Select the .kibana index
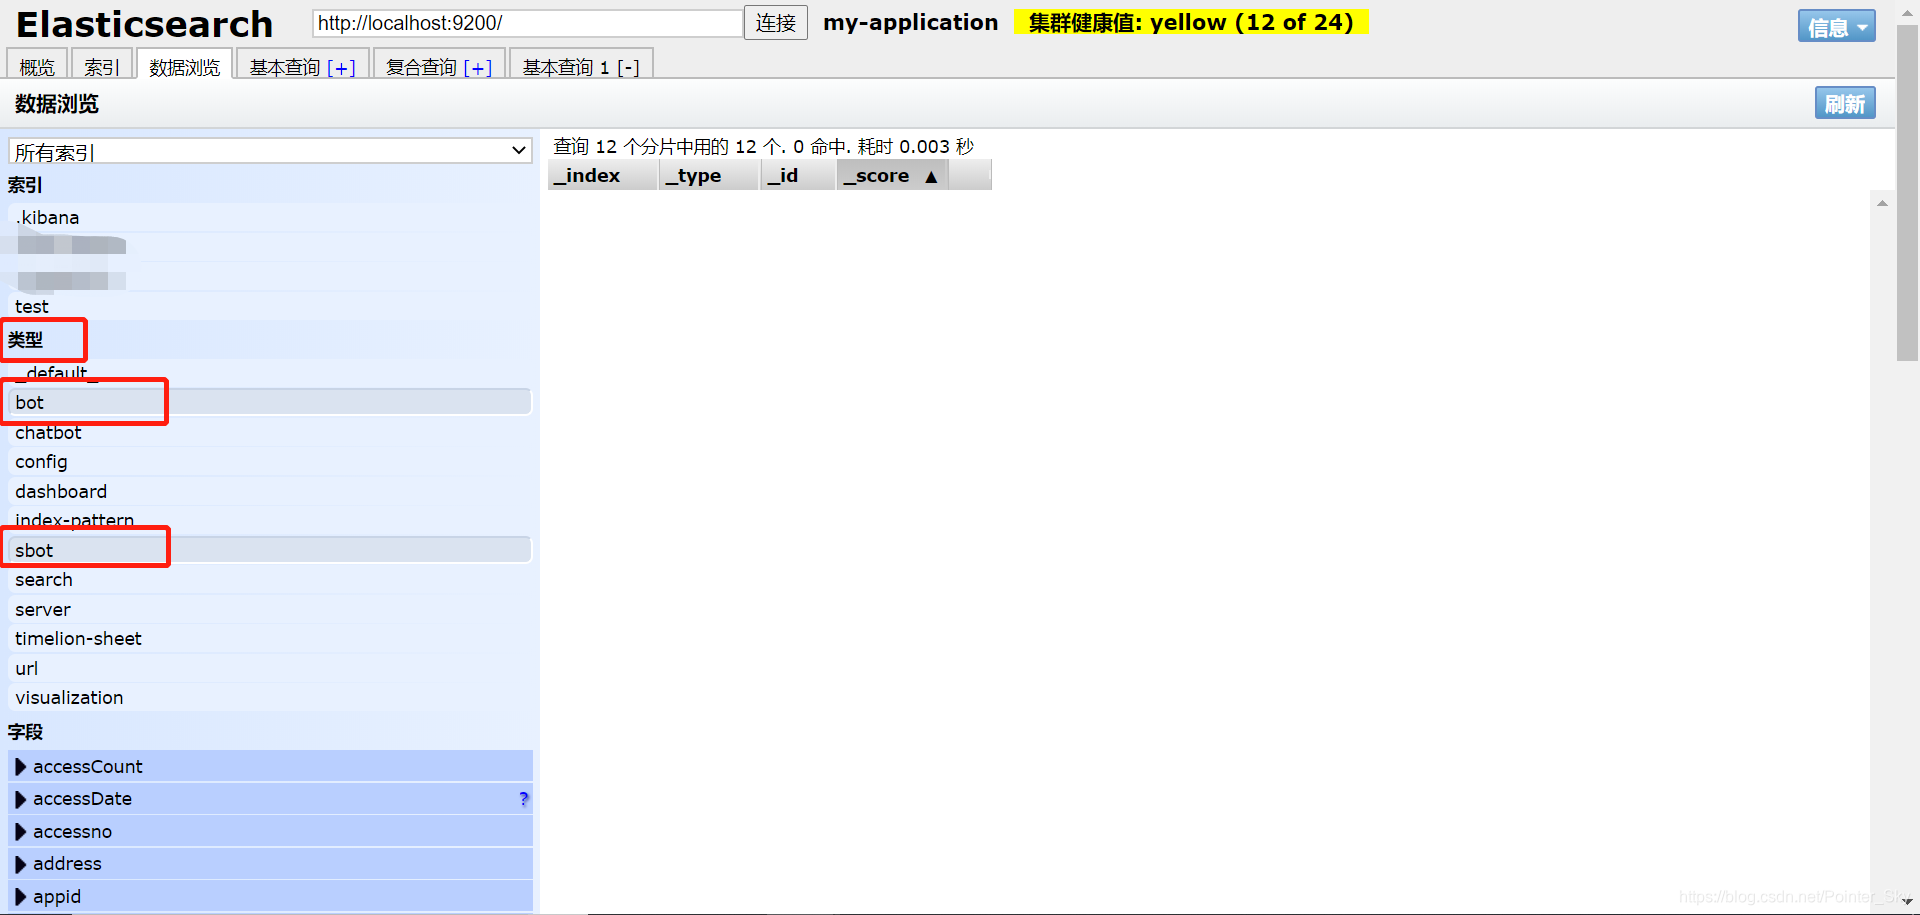 click(270, 217)
